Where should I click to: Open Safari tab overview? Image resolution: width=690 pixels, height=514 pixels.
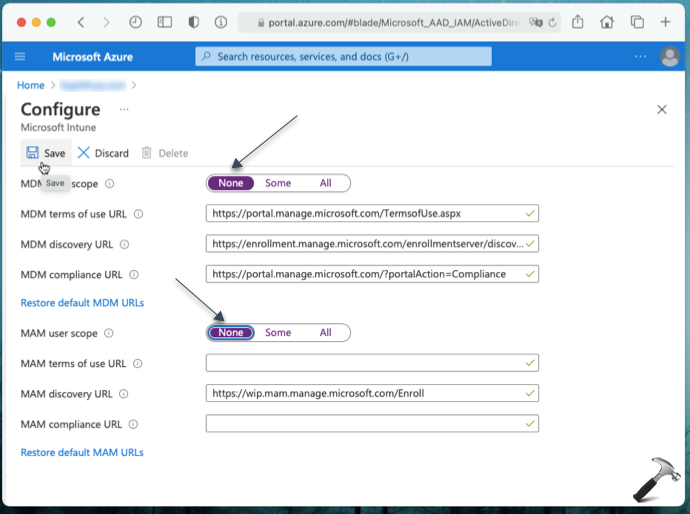638,22
